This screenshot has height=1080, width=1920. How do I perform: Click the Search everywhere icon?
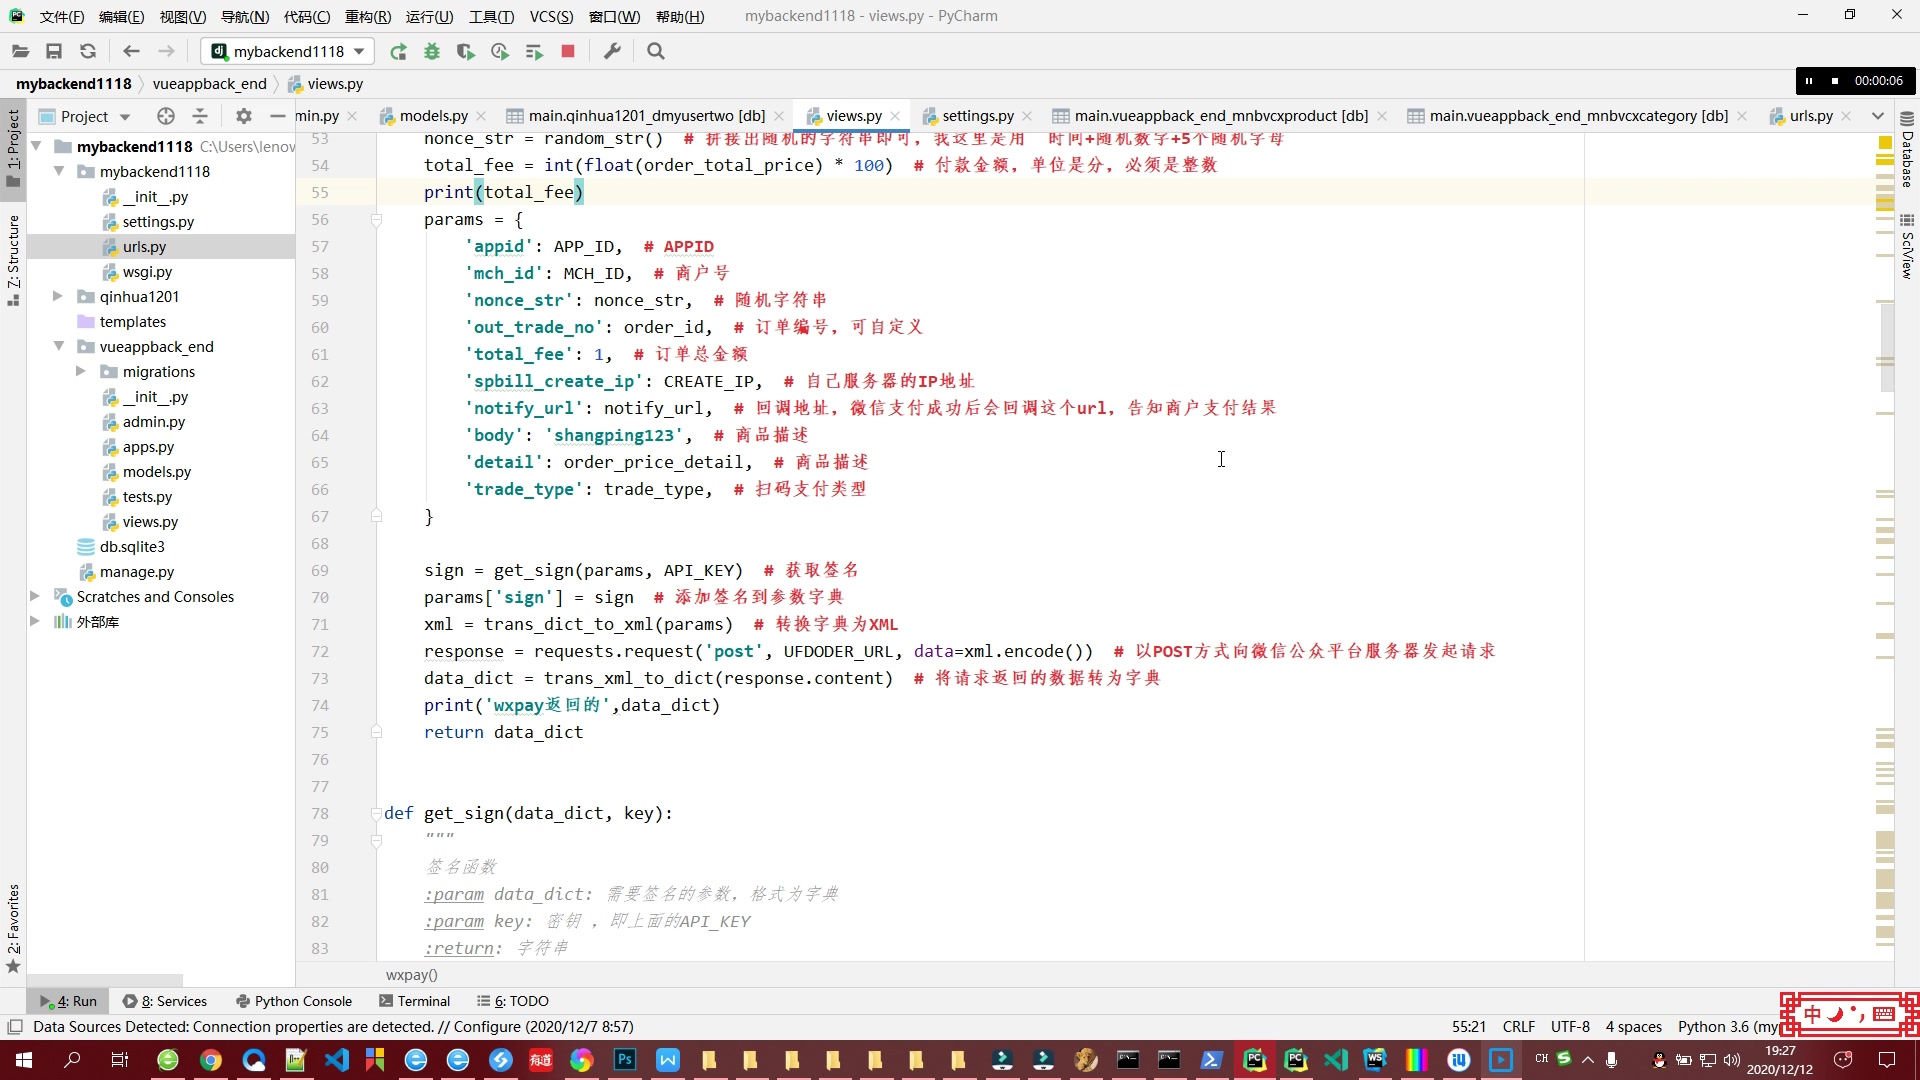(x=658, y=50)
